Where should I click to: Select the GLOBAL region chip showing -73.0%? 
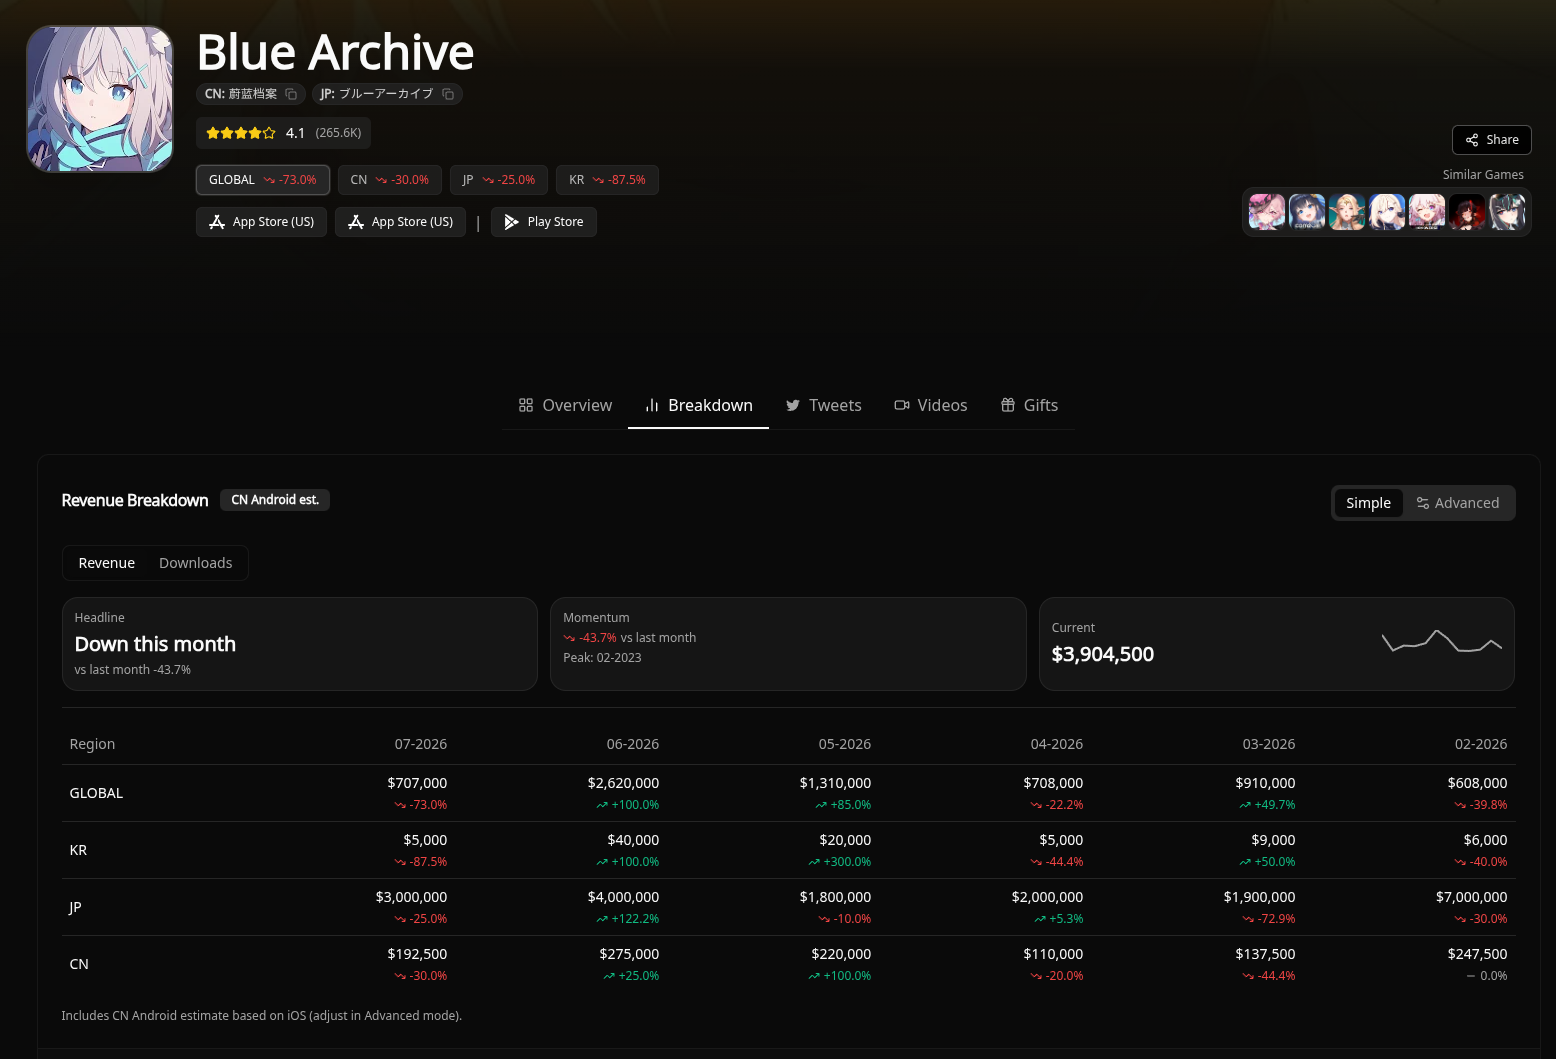(263, 180)
